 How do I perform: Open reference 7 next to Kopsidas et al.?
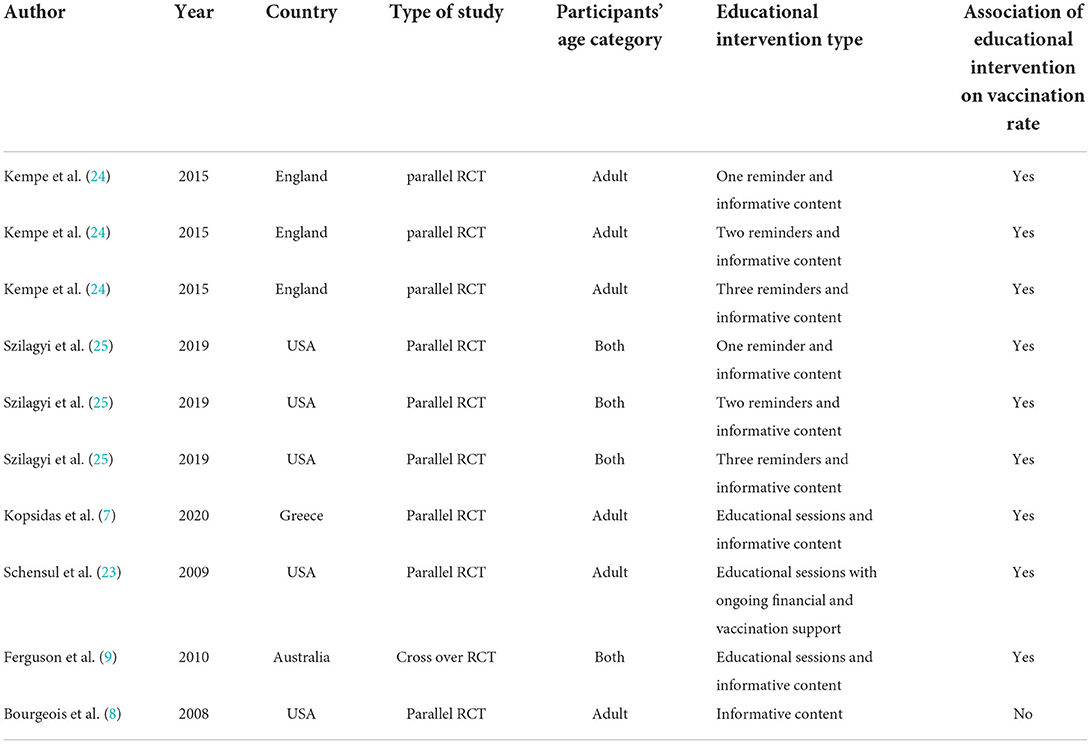pos(106,516)
